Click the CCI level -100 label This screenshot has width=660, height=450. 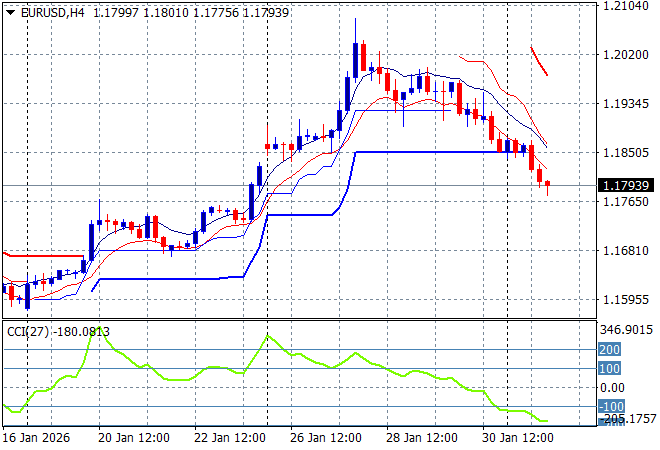[611, 407]
